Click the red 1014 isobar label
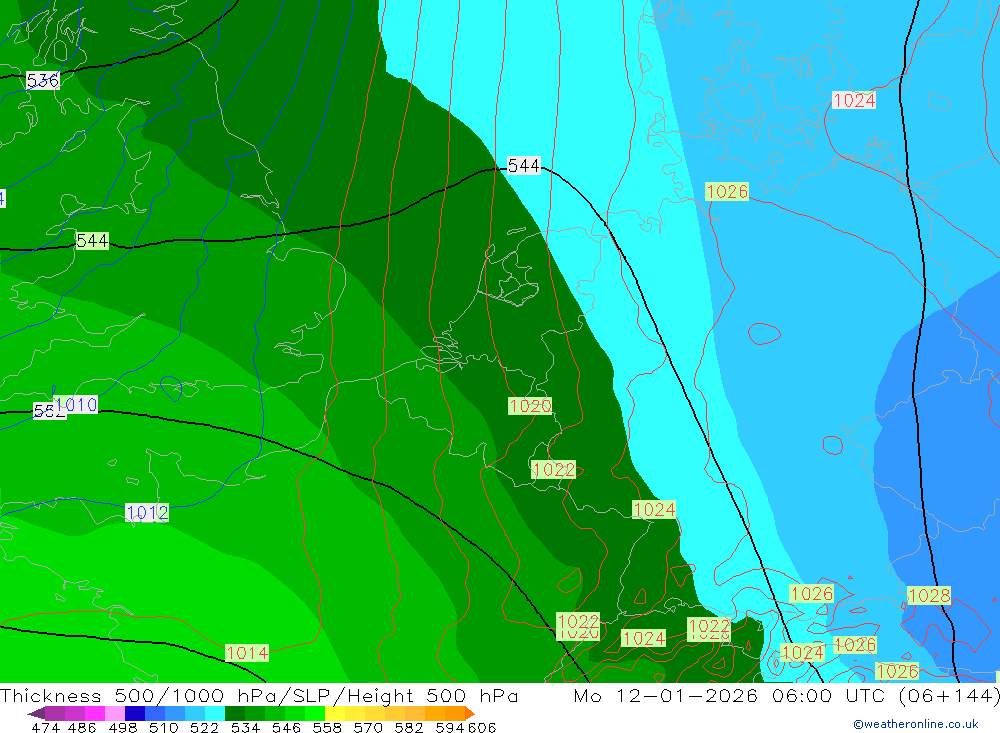 (x=247, y=653)
